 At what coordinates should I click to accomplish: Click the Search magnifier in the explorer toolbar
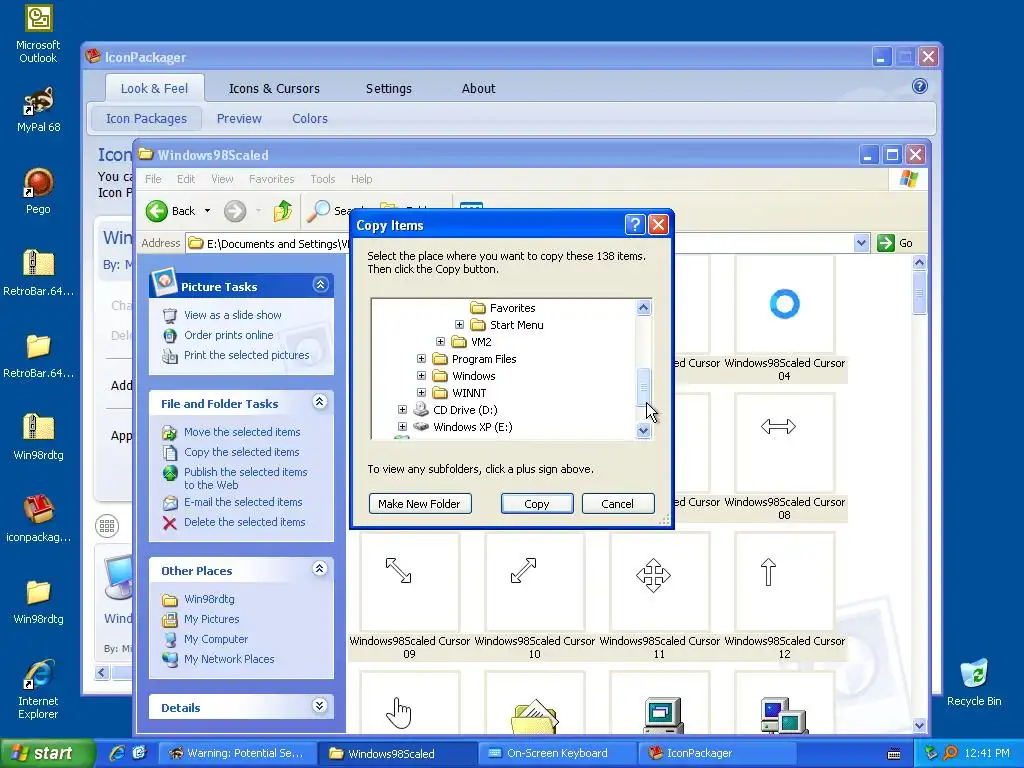coord(319,211)
